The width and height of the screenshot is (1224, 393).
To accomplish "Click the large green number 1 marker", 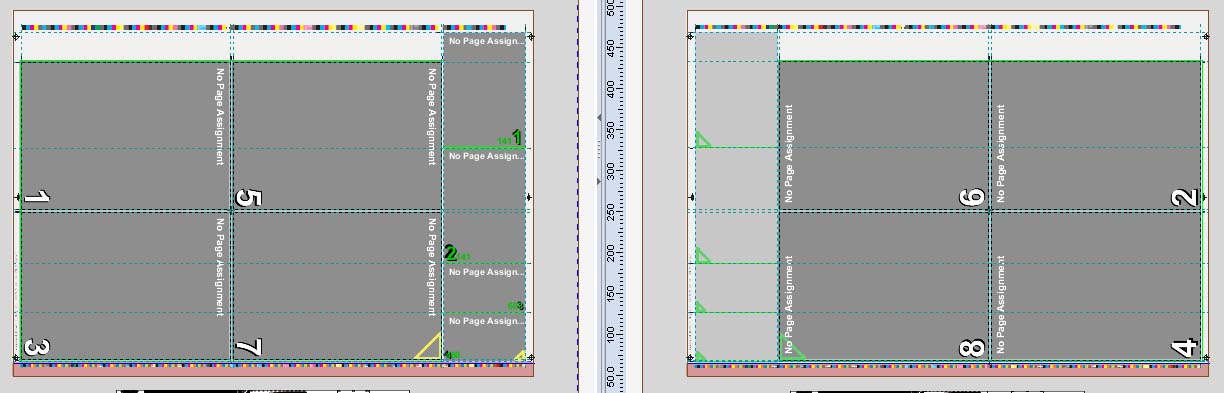I will [x=517, y=137].
